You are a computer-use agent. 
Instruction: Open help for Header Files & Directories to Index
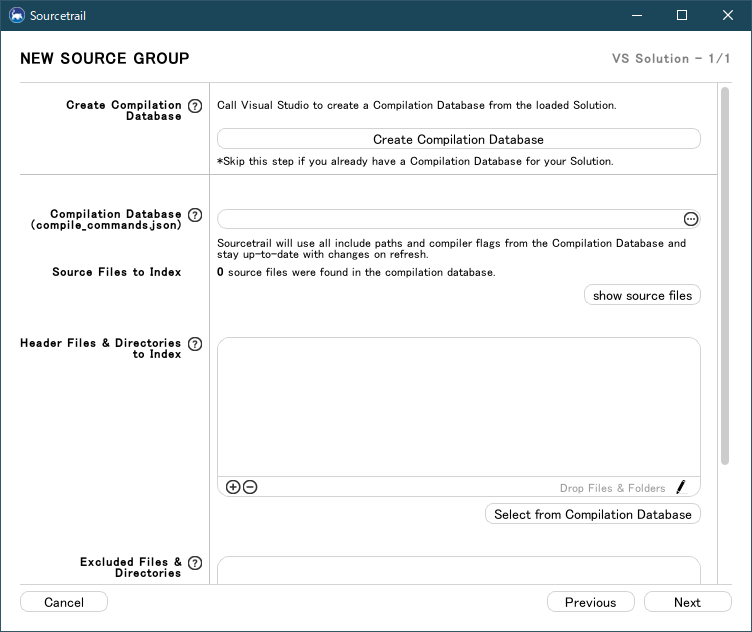195,344
